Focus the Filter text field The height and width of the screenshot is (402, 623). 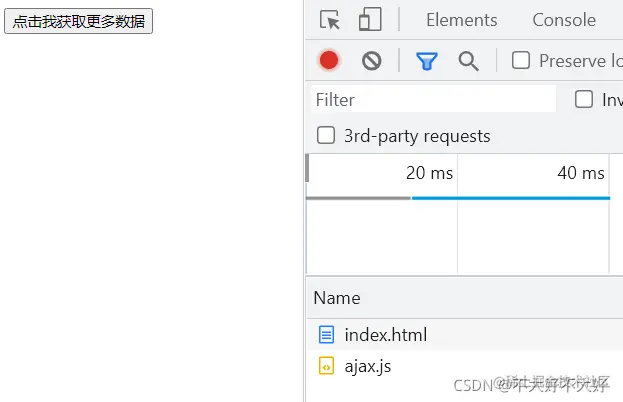(x=433, y=99)
